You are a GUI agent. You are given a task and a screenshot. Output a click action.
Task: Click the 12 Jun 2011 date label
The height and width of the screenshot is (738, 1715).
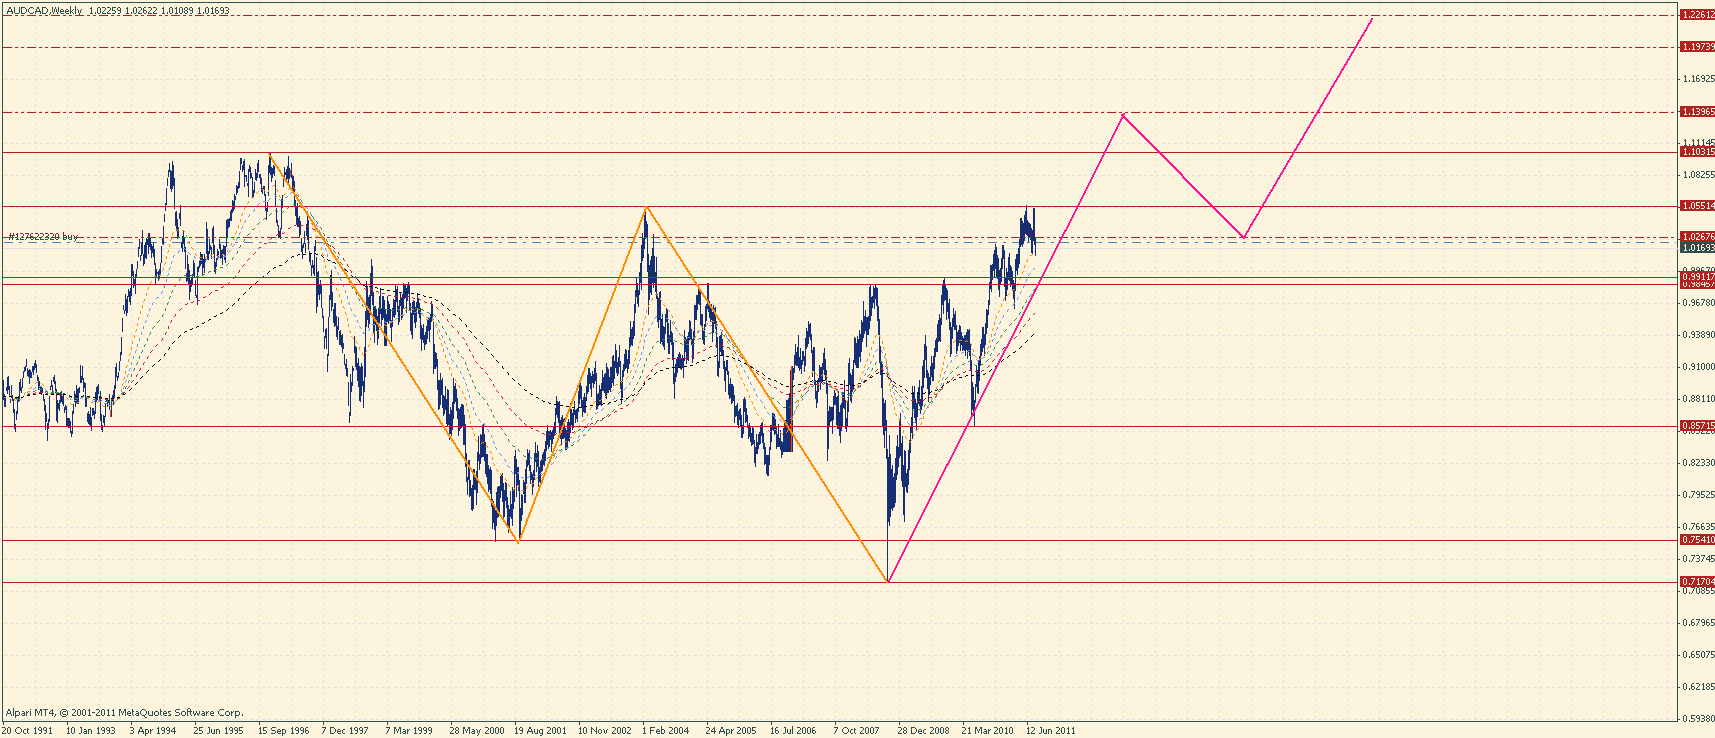[x=1050, y=730]
